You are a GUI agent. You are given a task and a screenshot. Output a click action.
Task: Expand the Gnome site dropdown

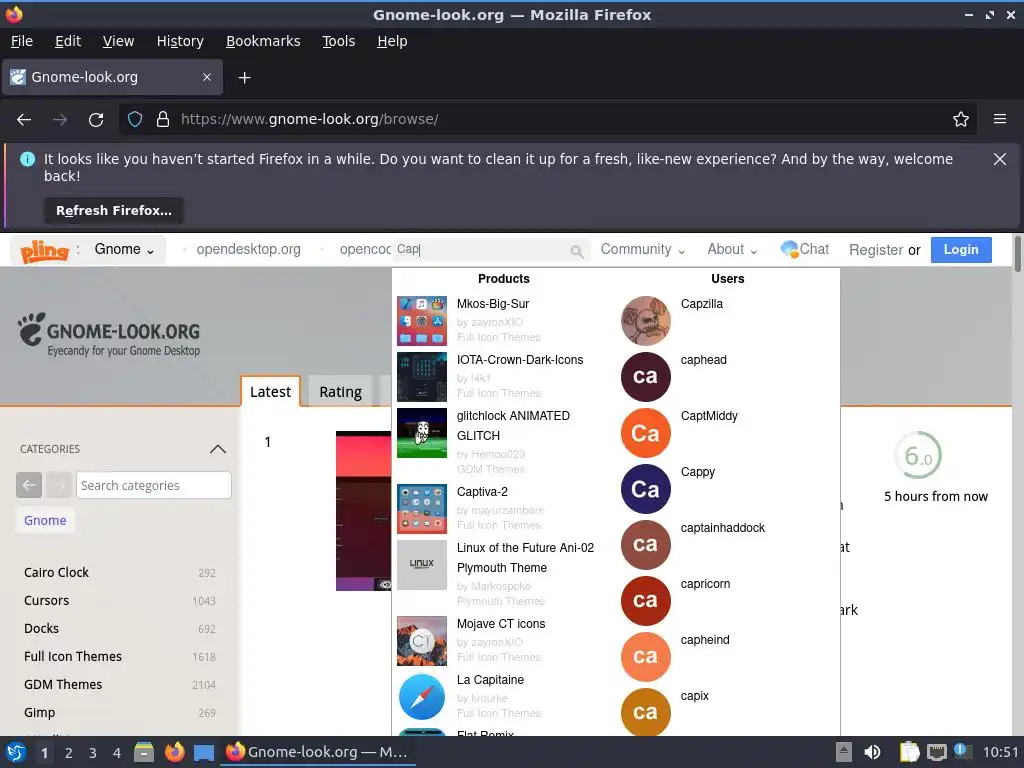click(x=124, y=249)
